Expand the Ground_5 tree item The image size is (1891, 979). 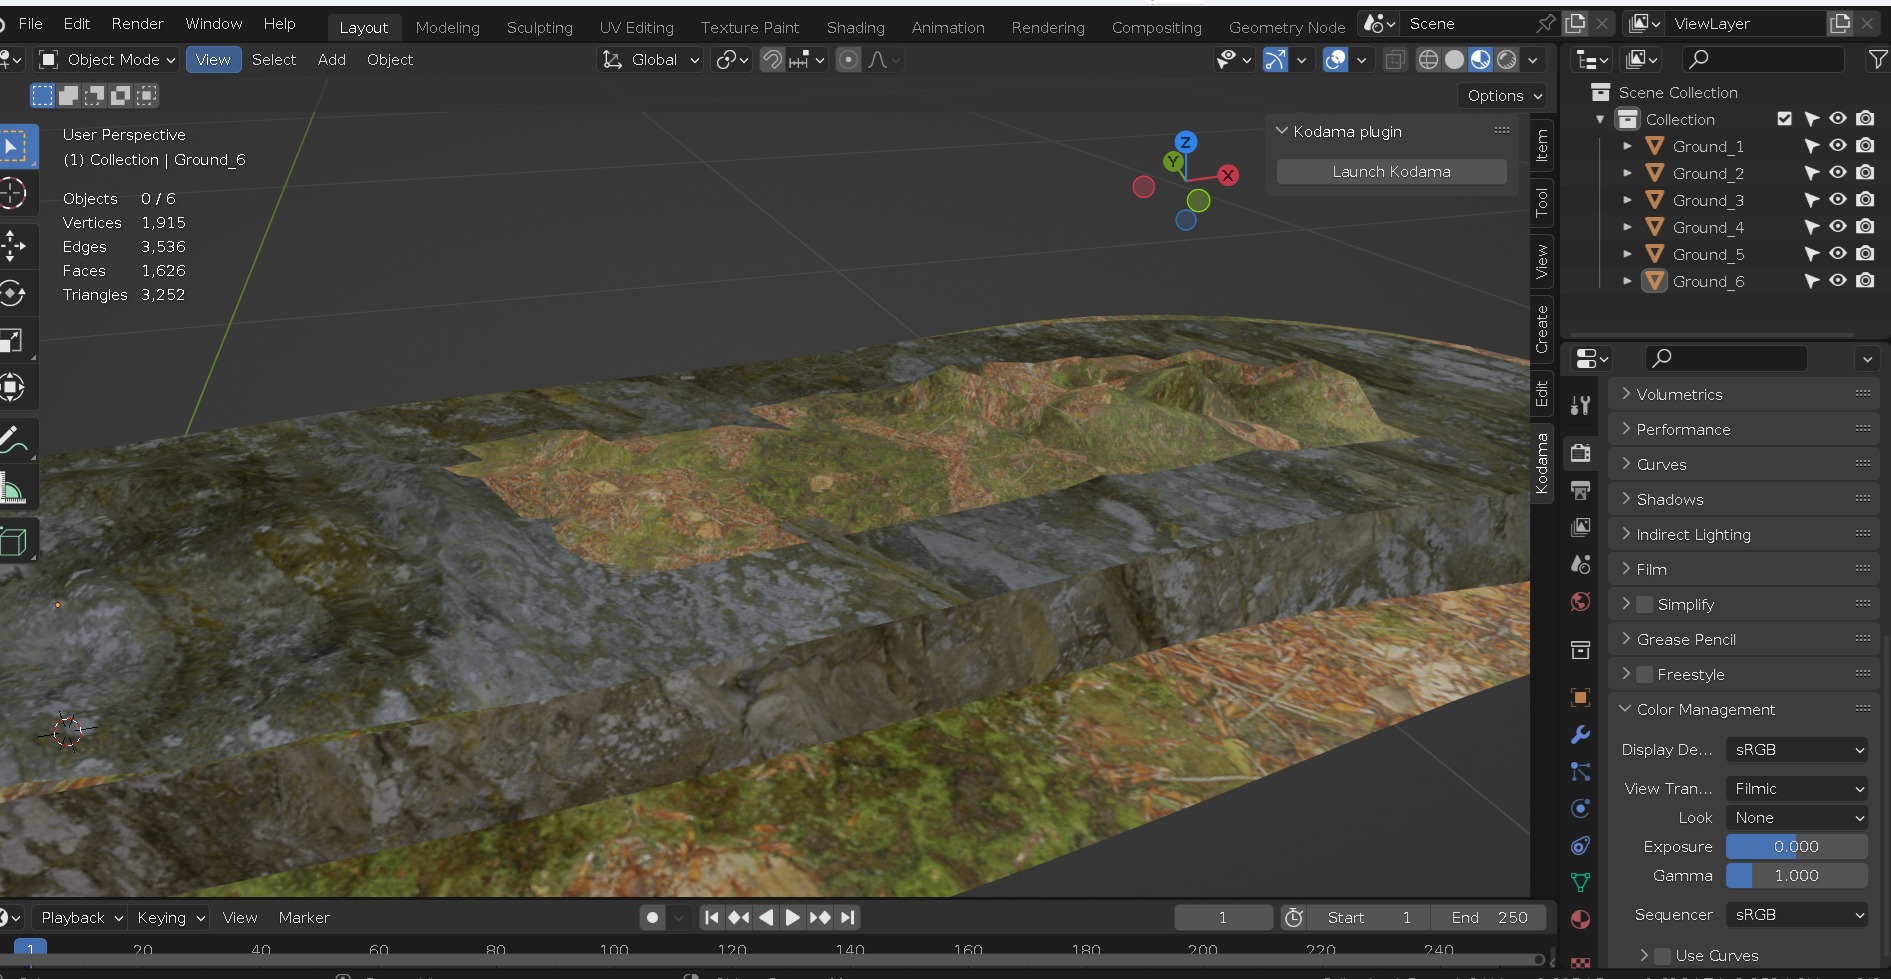[x=1627, y=254]
